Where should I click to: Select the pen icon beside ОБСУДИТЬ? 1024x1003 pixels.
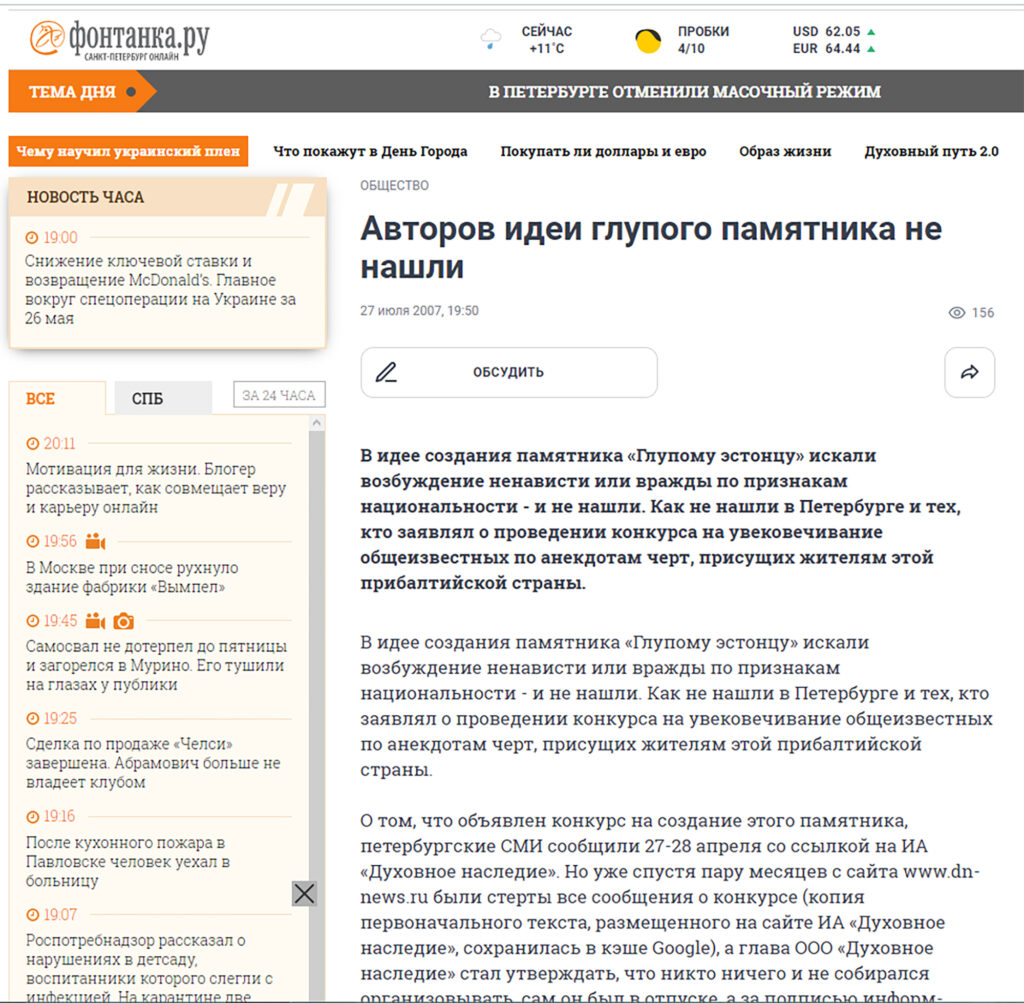(x=388, y=370)
